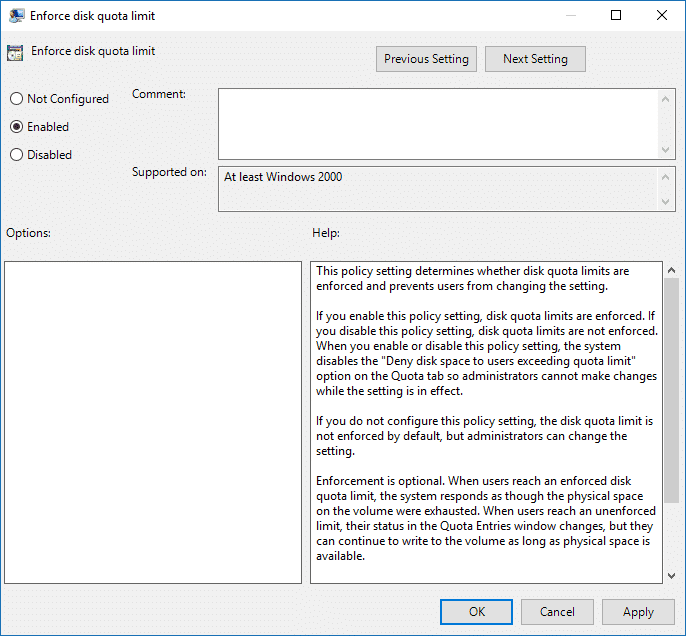The image size is (686, 636).
Task: Click the 'Options:' label
Action: click(x=28, y=233)
